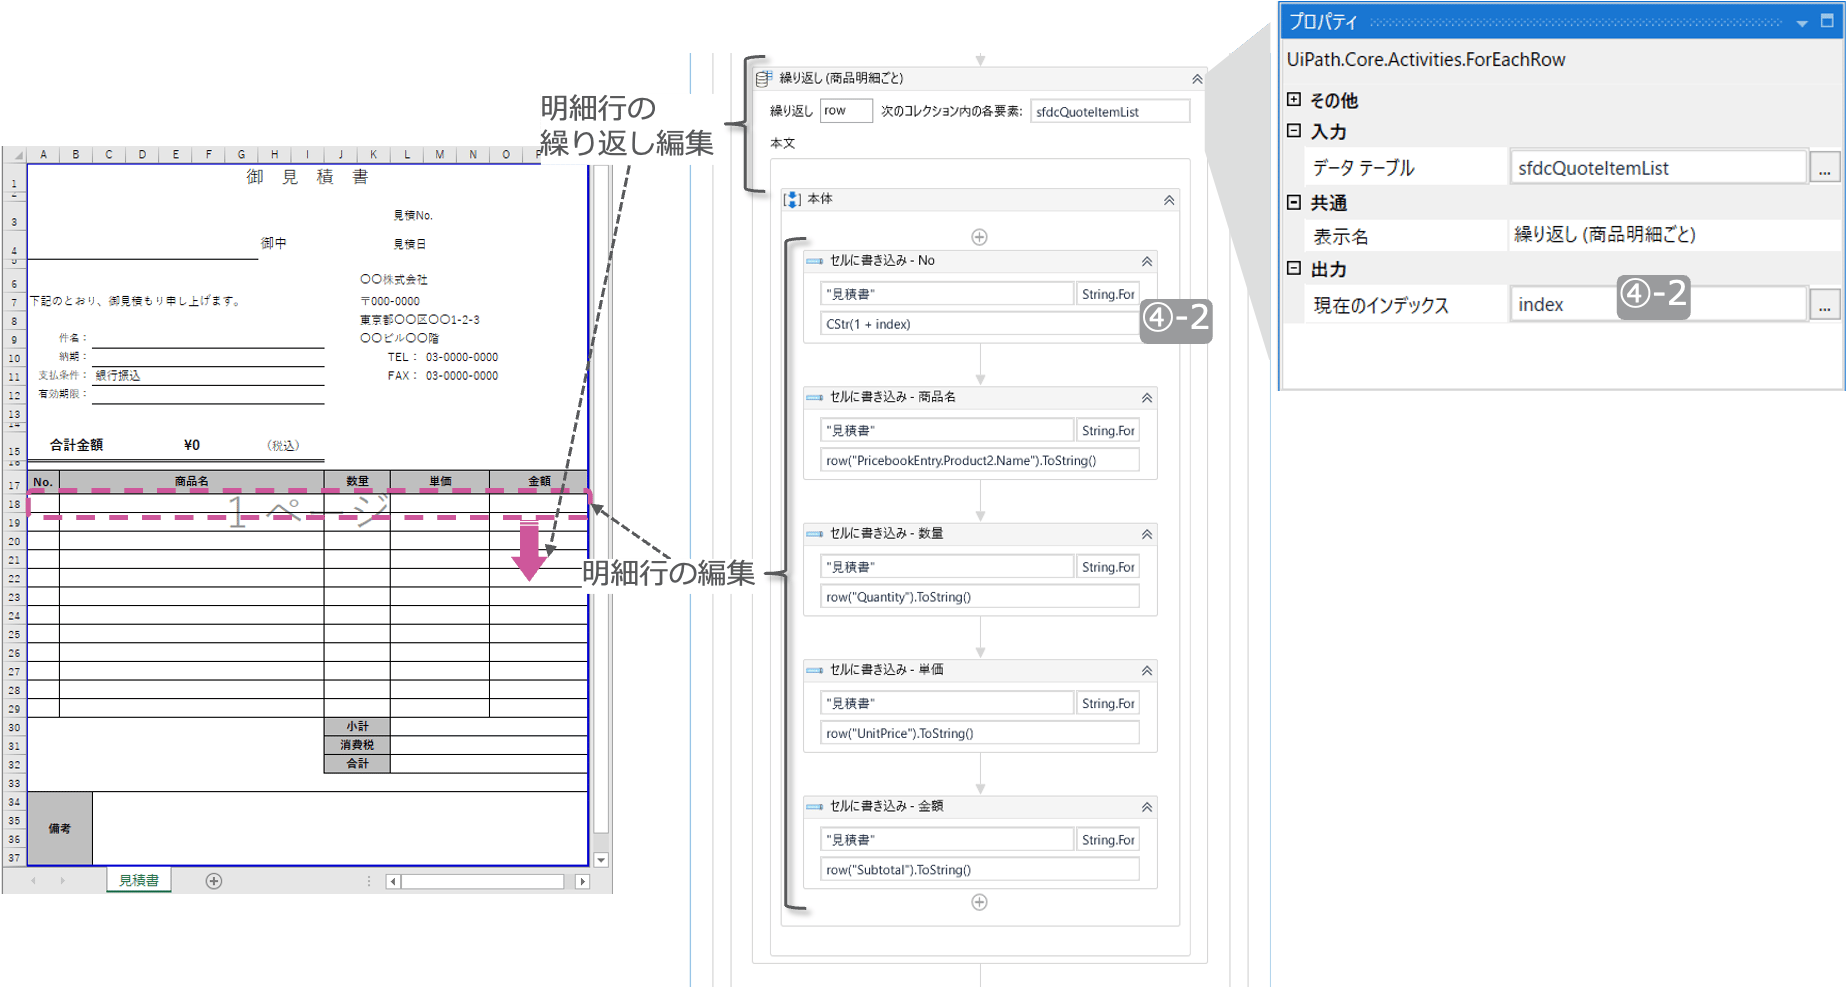Viewport: 1847px width, 987px height.
Task: Edit the row("UnitPrice").ToString() field
Action: (980, 733)
